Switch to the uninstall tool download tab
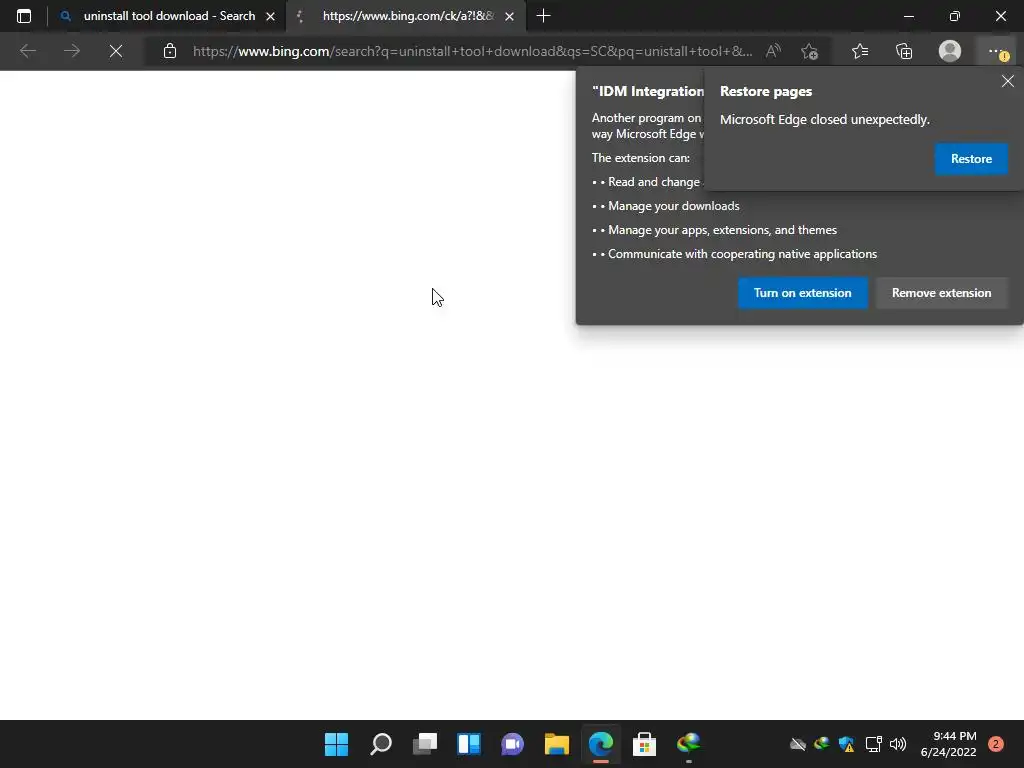This screenshot has width=1024, height=768. tap(168, 16)
